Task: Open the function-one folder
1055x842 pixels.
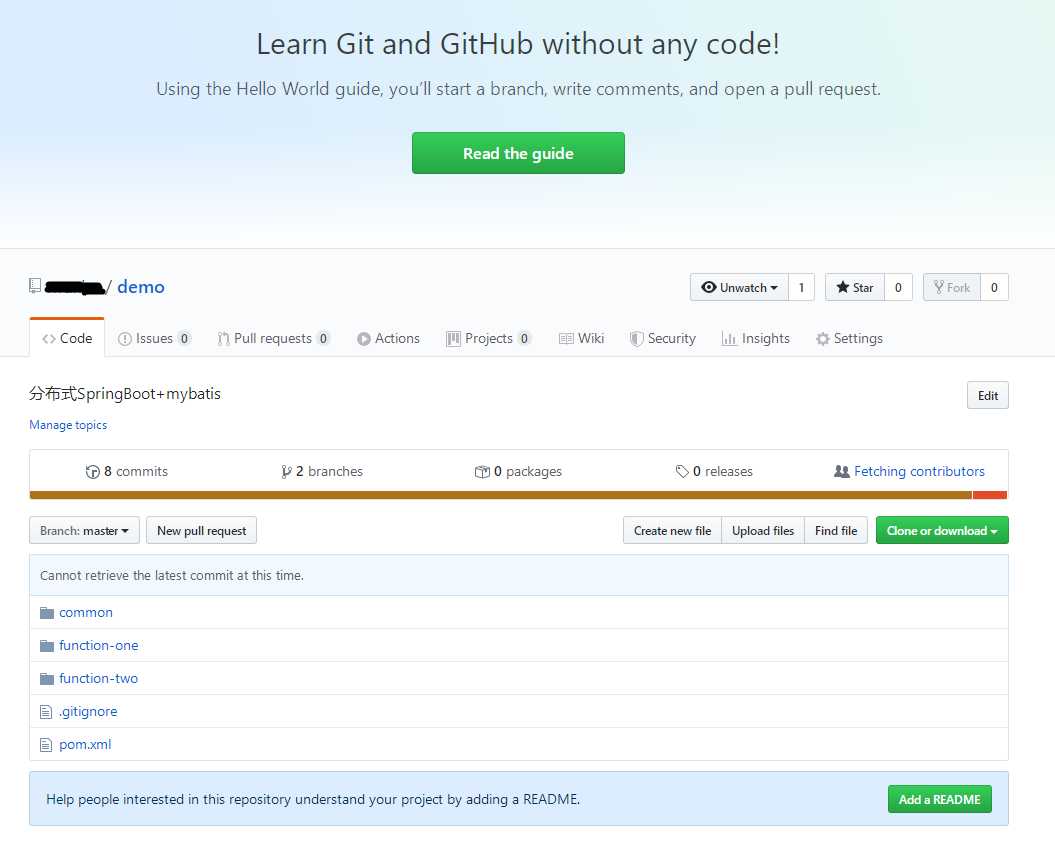Action: [98, 645]
